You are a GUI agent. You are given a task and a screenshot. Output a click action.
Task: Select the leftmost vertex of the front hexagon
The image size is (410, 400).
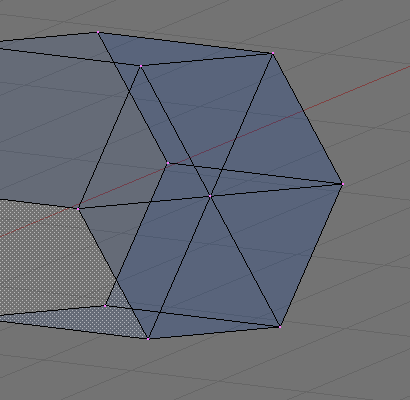78,209
